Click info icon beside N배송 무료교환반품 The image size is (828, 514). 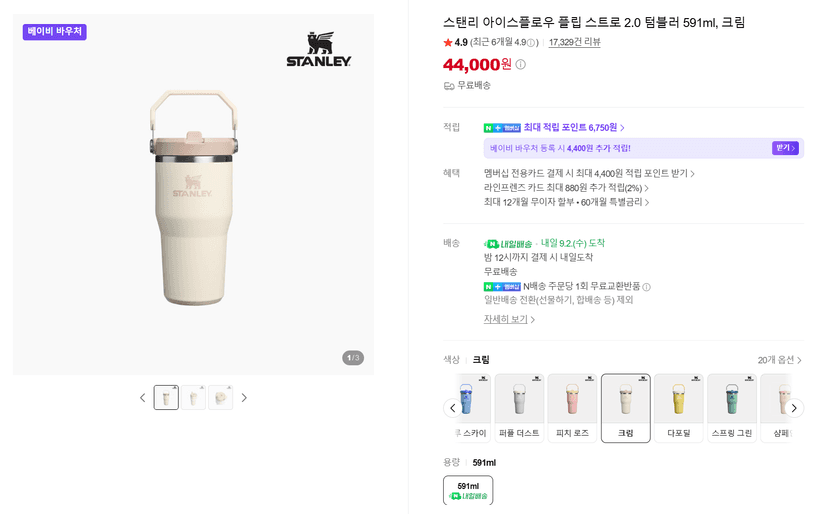tap(646, 287)
